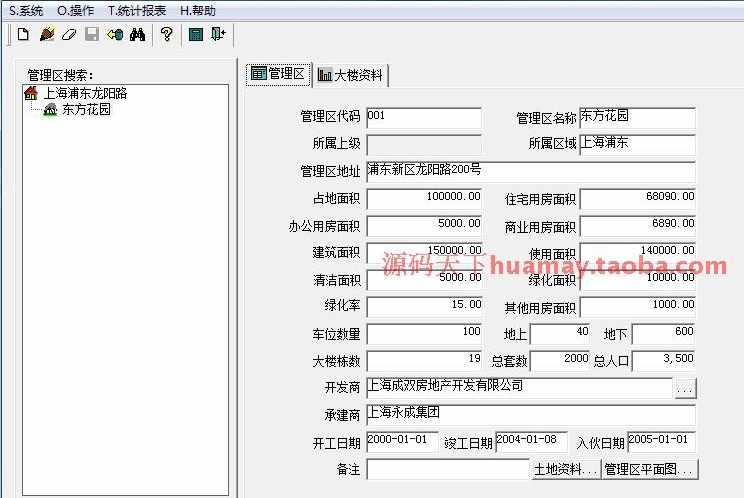Click the 管理区地址 address field

[531, 172]
